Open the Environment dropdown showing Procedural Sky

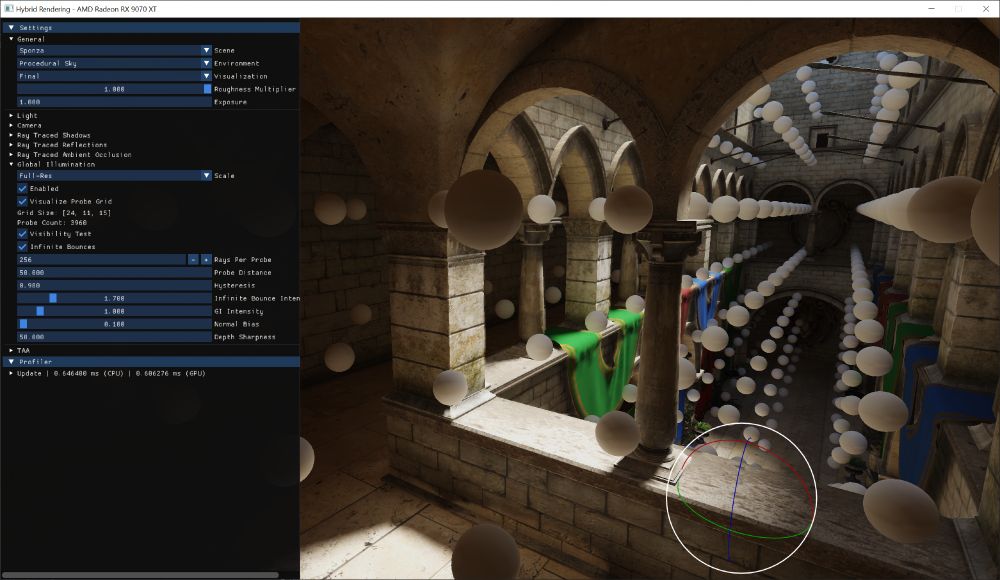pos(114,63)
